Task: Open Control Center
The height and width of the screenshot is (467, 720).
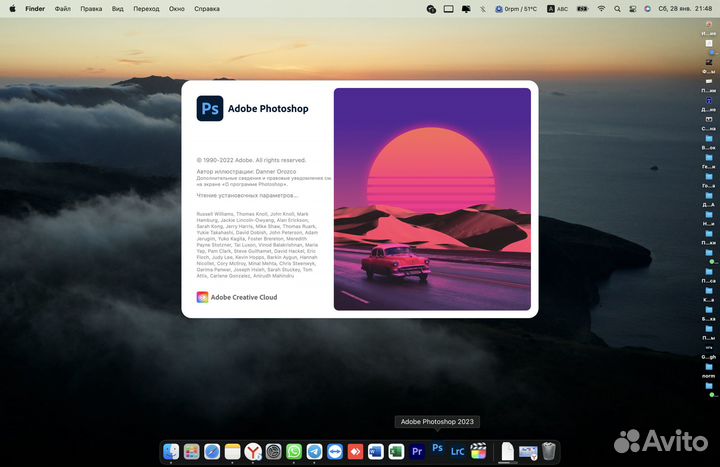Action: [633, 9]
